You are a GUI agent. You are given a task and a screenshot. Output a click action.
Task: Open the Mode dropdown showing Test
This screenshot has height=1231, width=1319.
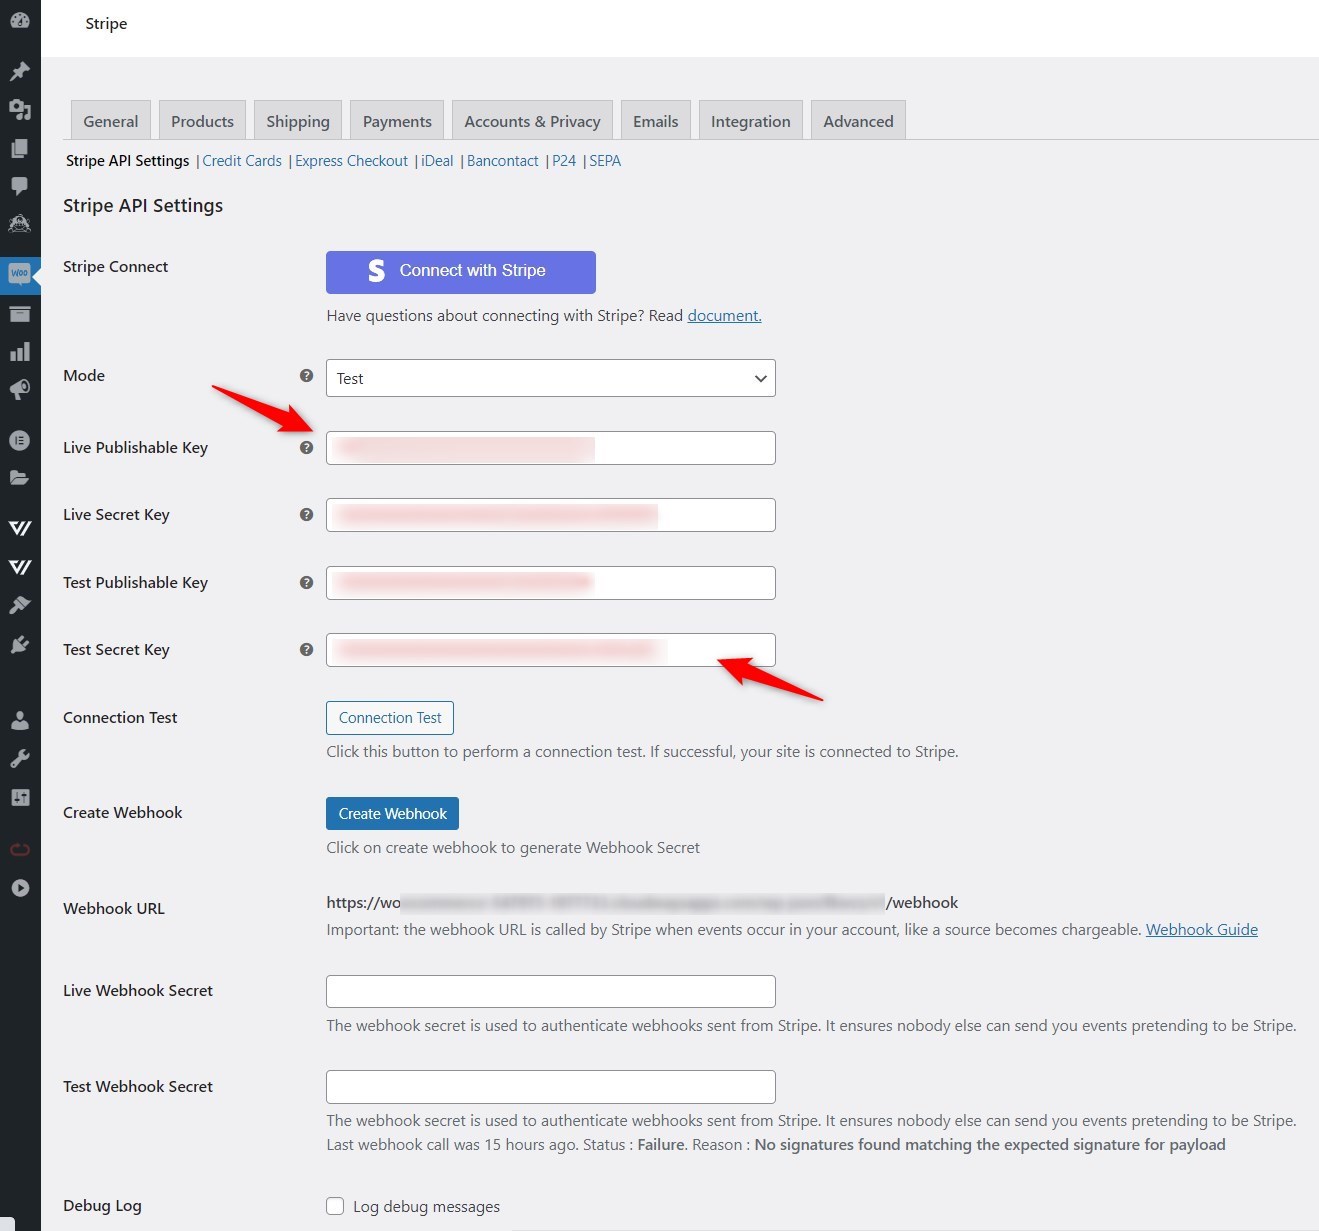pos(551,378)
